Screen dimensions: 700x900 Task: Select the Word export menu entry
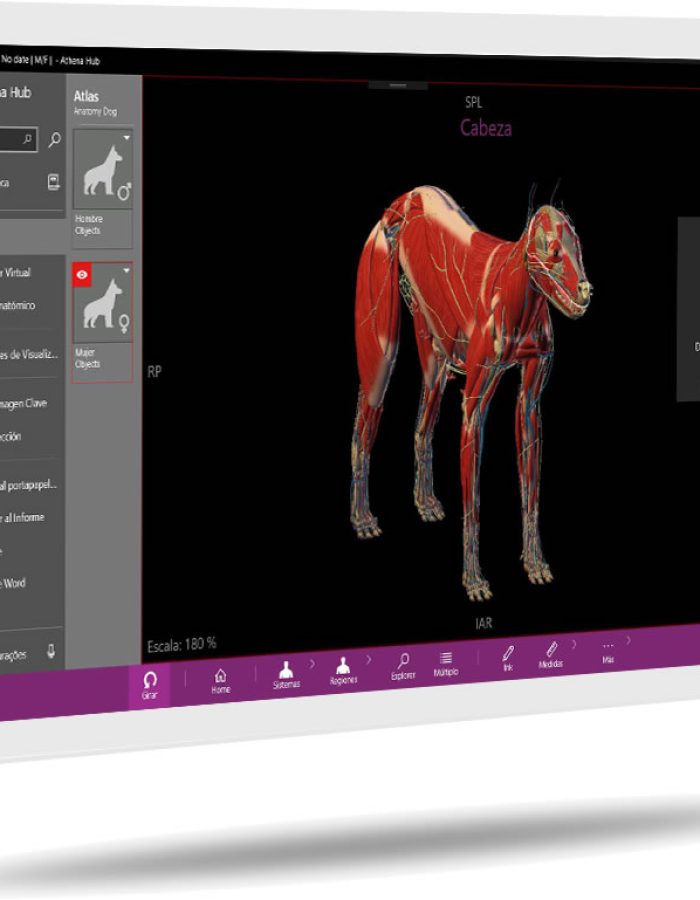14,583
